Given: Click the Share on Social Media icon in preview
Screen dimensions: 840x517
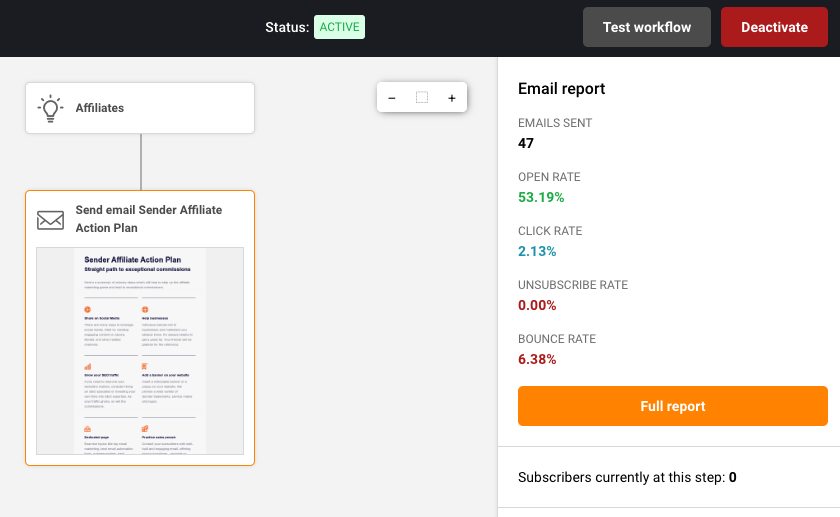Looking at the screenshot, I should click(x=88, y=310).
